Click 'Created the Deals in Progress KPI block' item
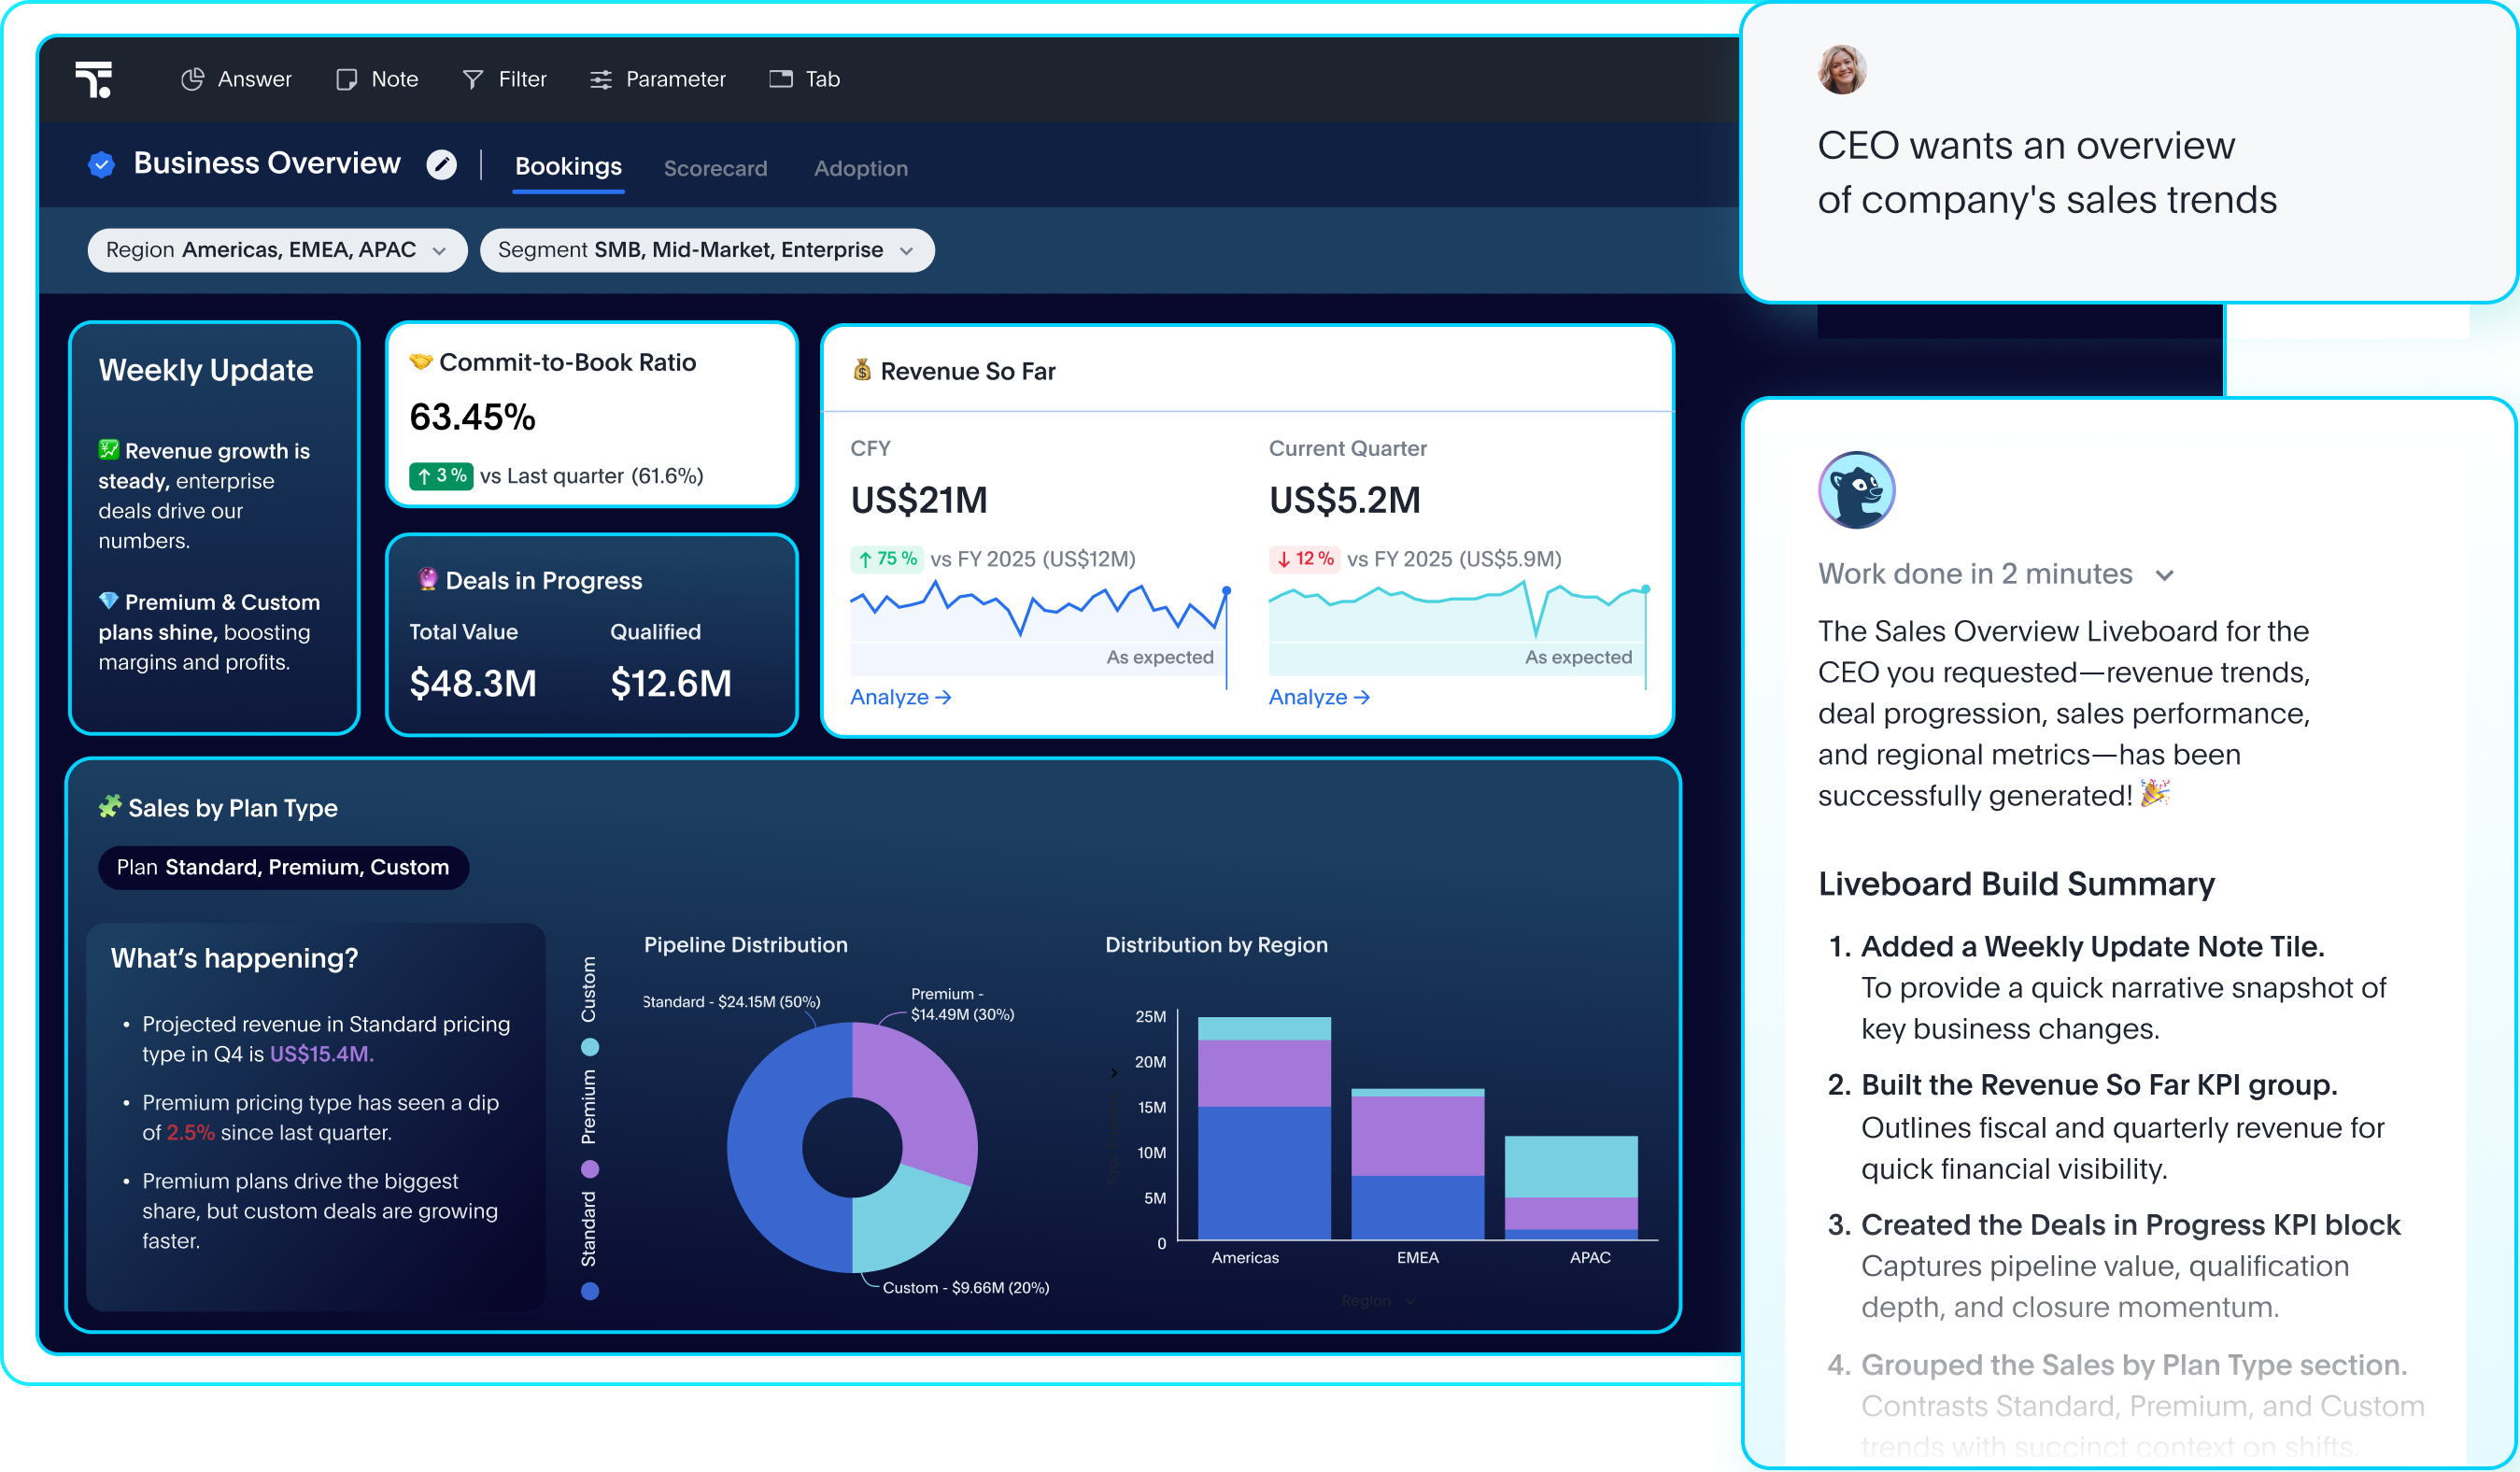Viewport: 2520px width, 1472px height. [2131, 1225]
